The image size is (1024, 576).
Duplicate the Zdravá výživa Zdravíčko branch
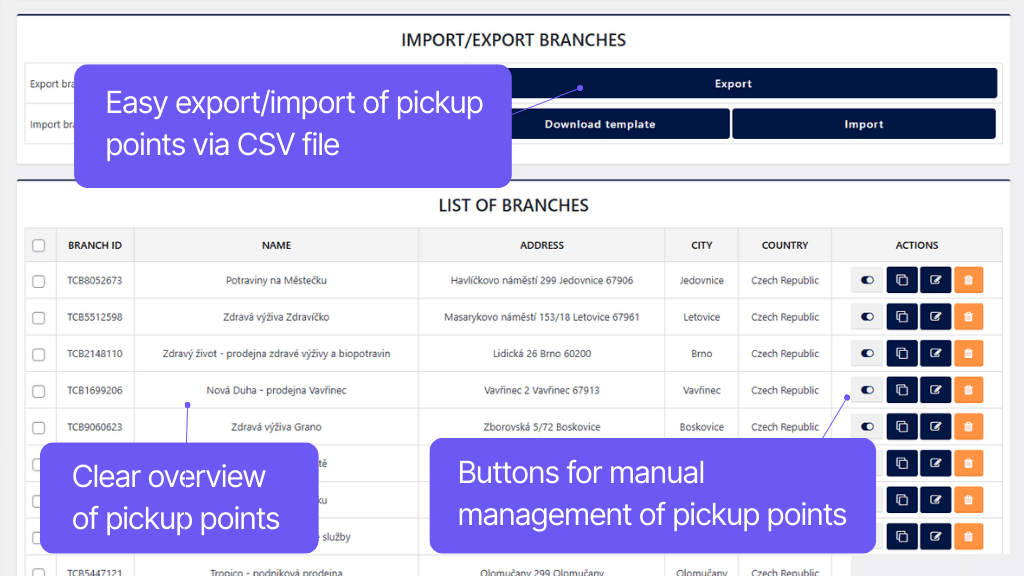pos(902,317)
